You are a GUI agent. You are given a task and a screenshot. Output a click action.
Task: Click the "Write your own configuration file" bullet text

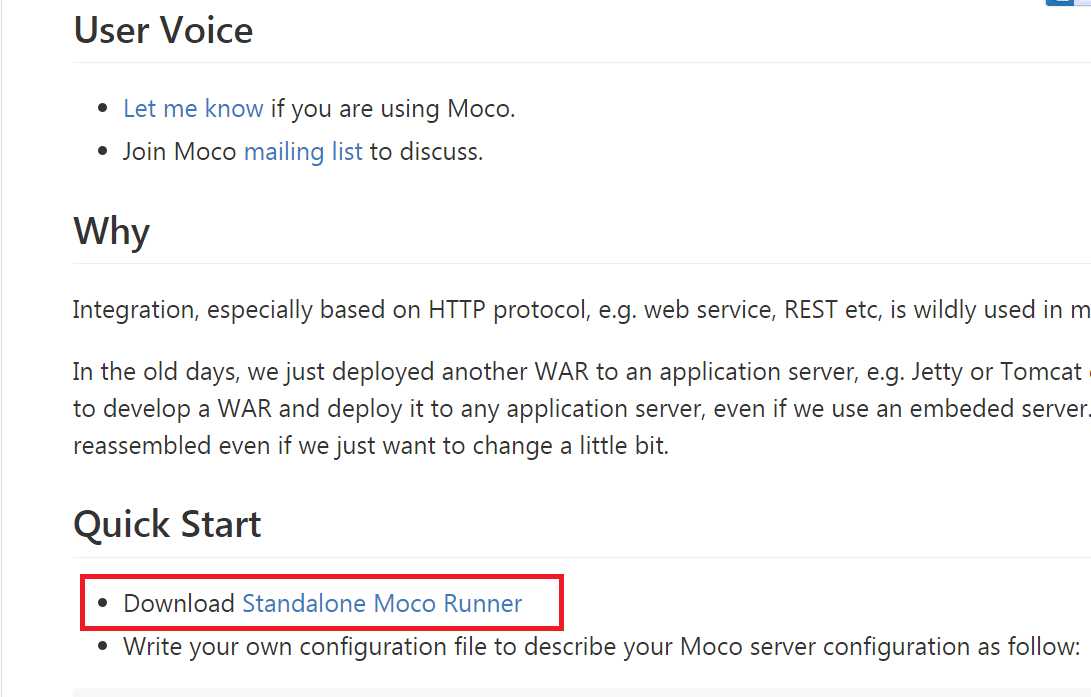(601, 647)
